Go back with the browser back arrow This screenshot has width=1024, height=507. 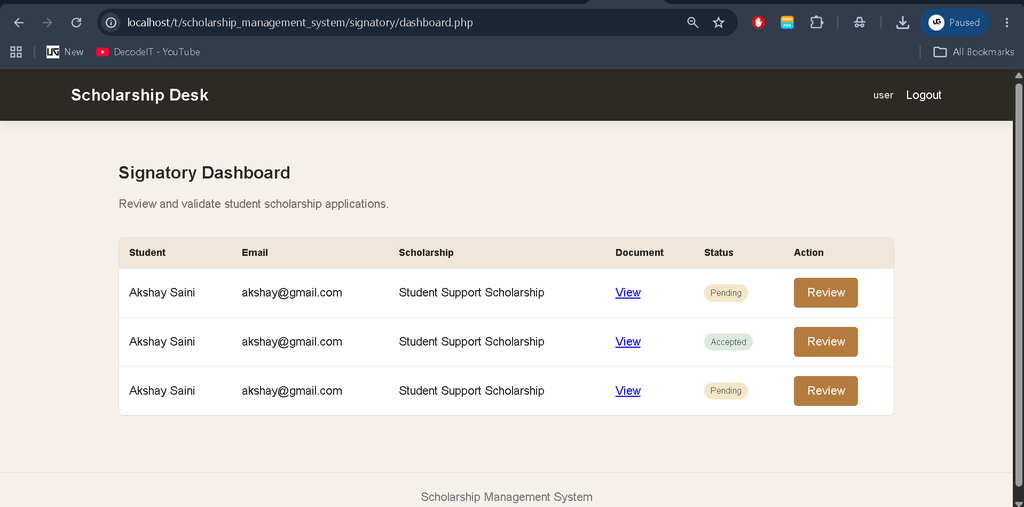coord(18,23)
